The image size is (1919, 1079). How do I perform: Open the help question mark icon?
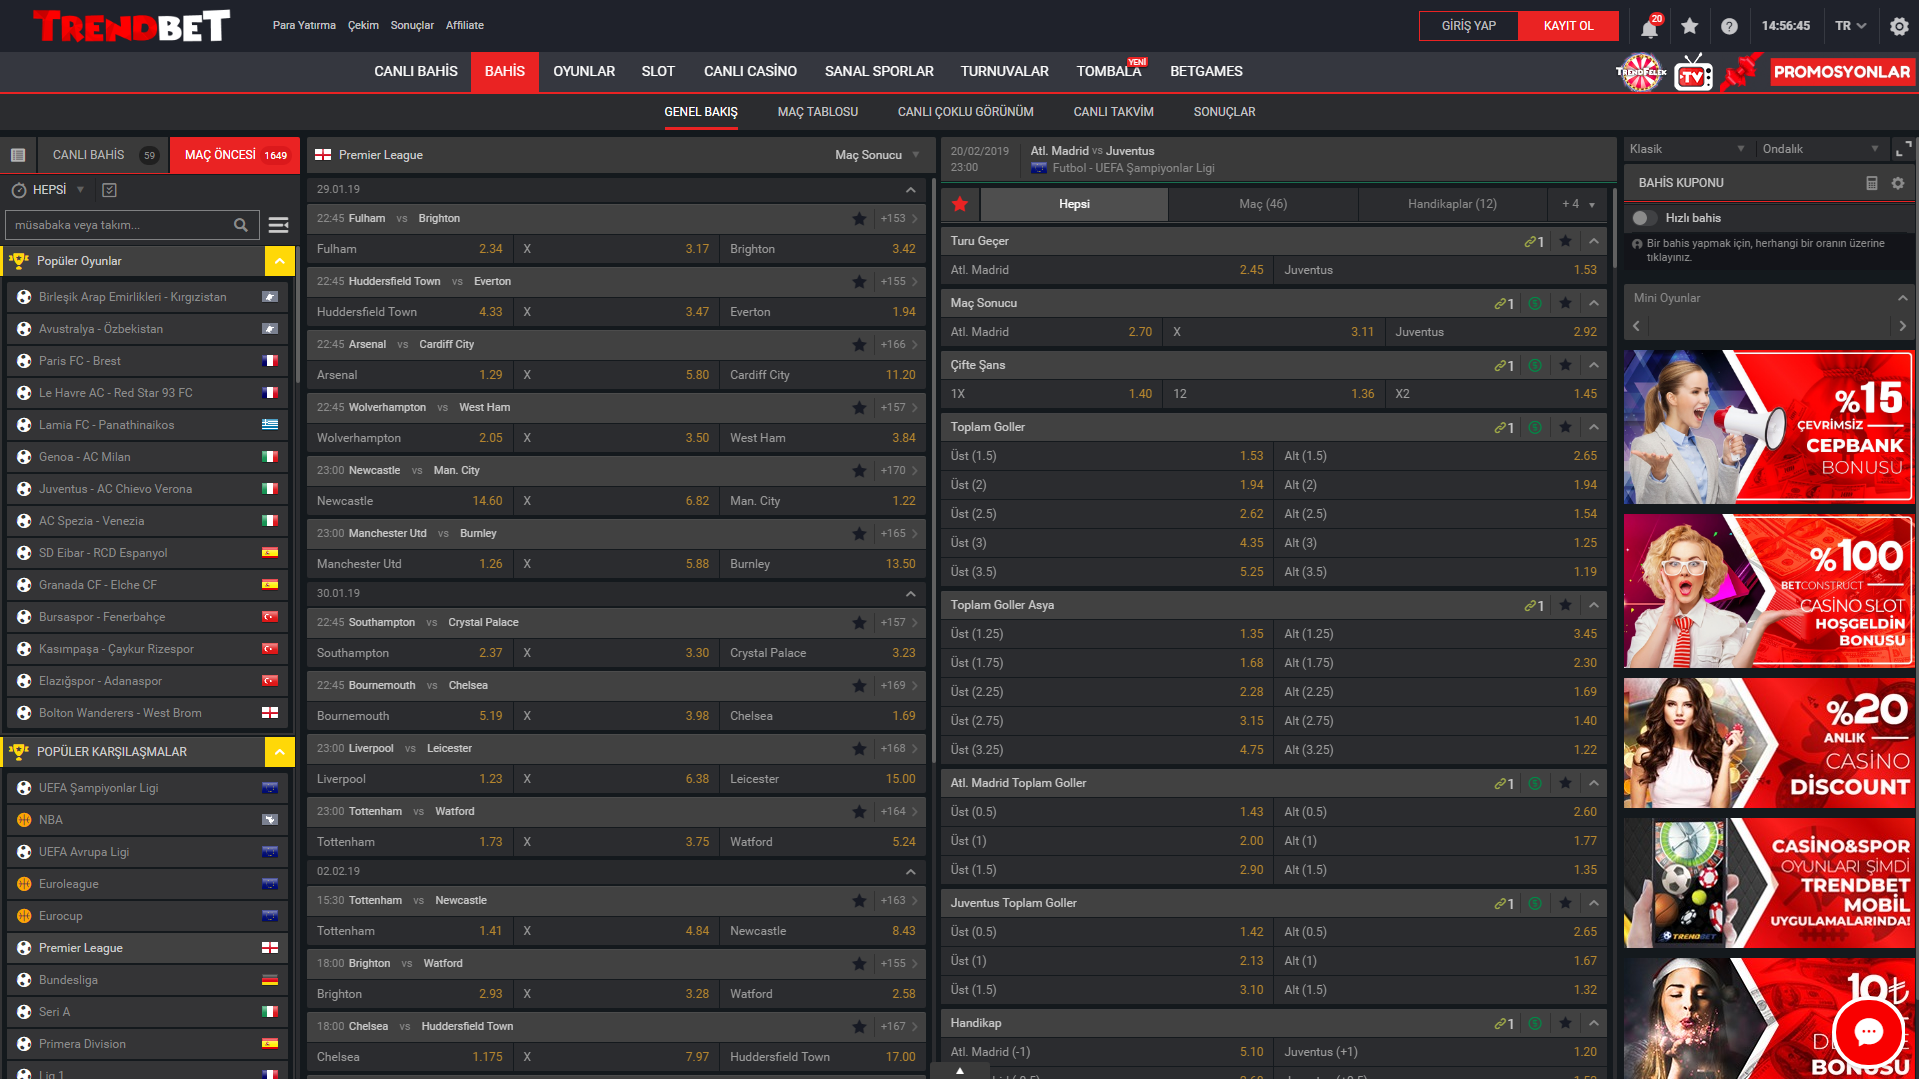(1729, 26)
